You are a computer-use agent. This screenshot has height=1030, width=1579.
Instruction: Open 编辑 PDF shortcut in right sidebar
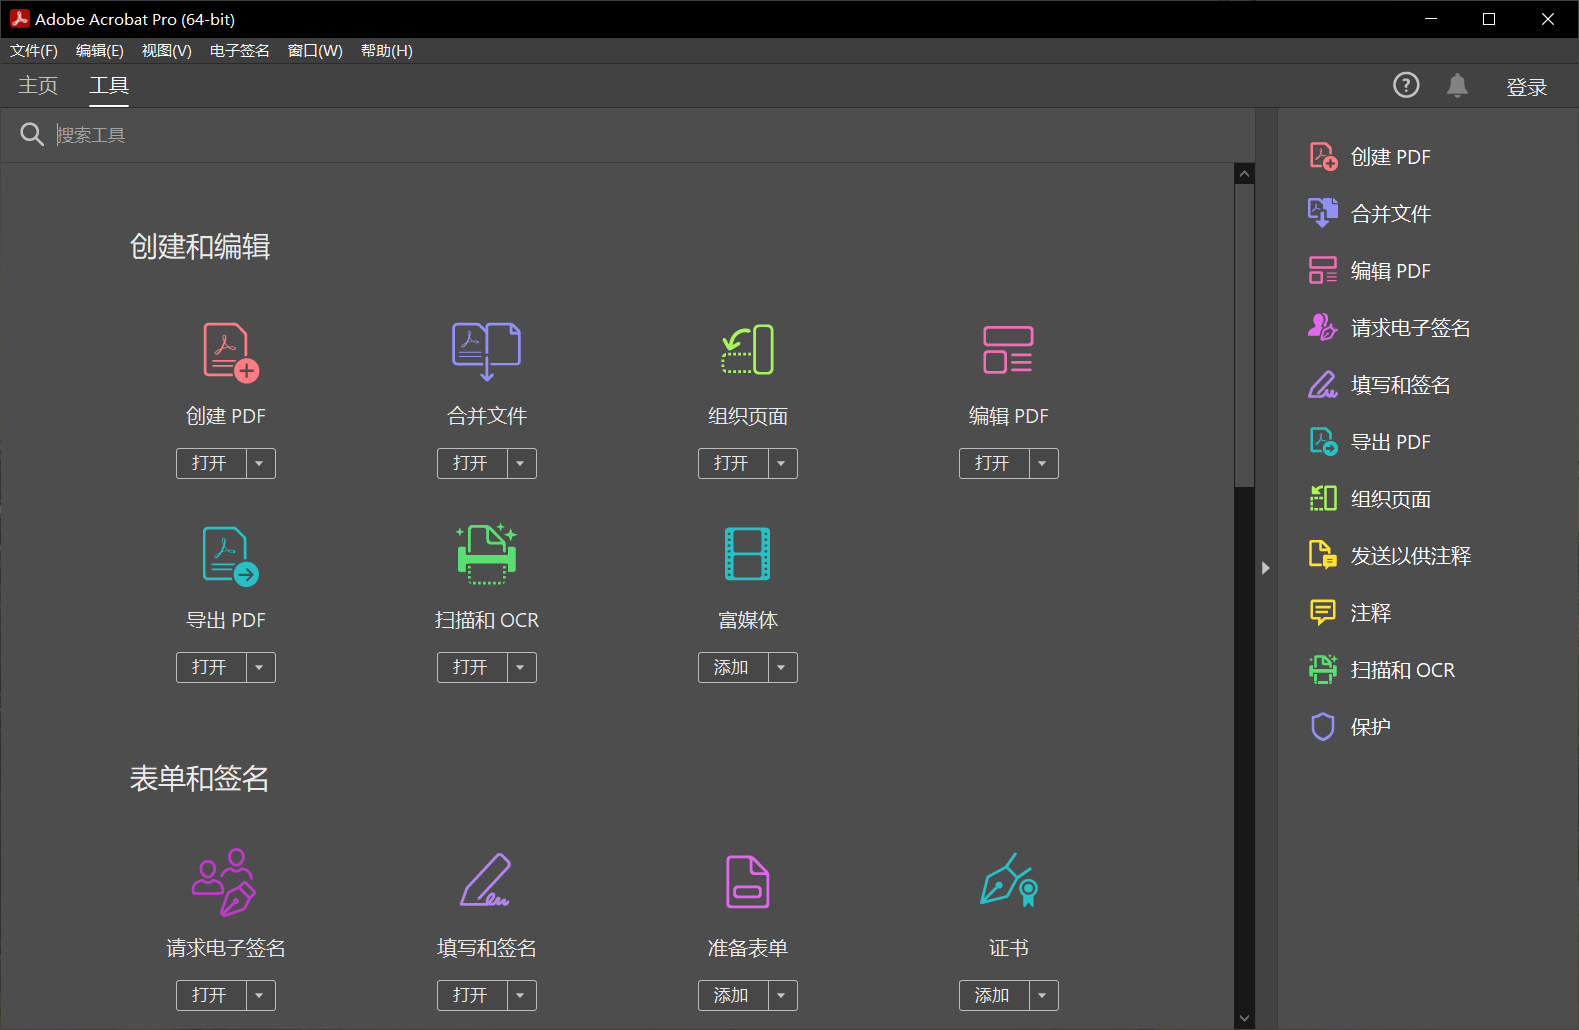(x=1371, y=271)
